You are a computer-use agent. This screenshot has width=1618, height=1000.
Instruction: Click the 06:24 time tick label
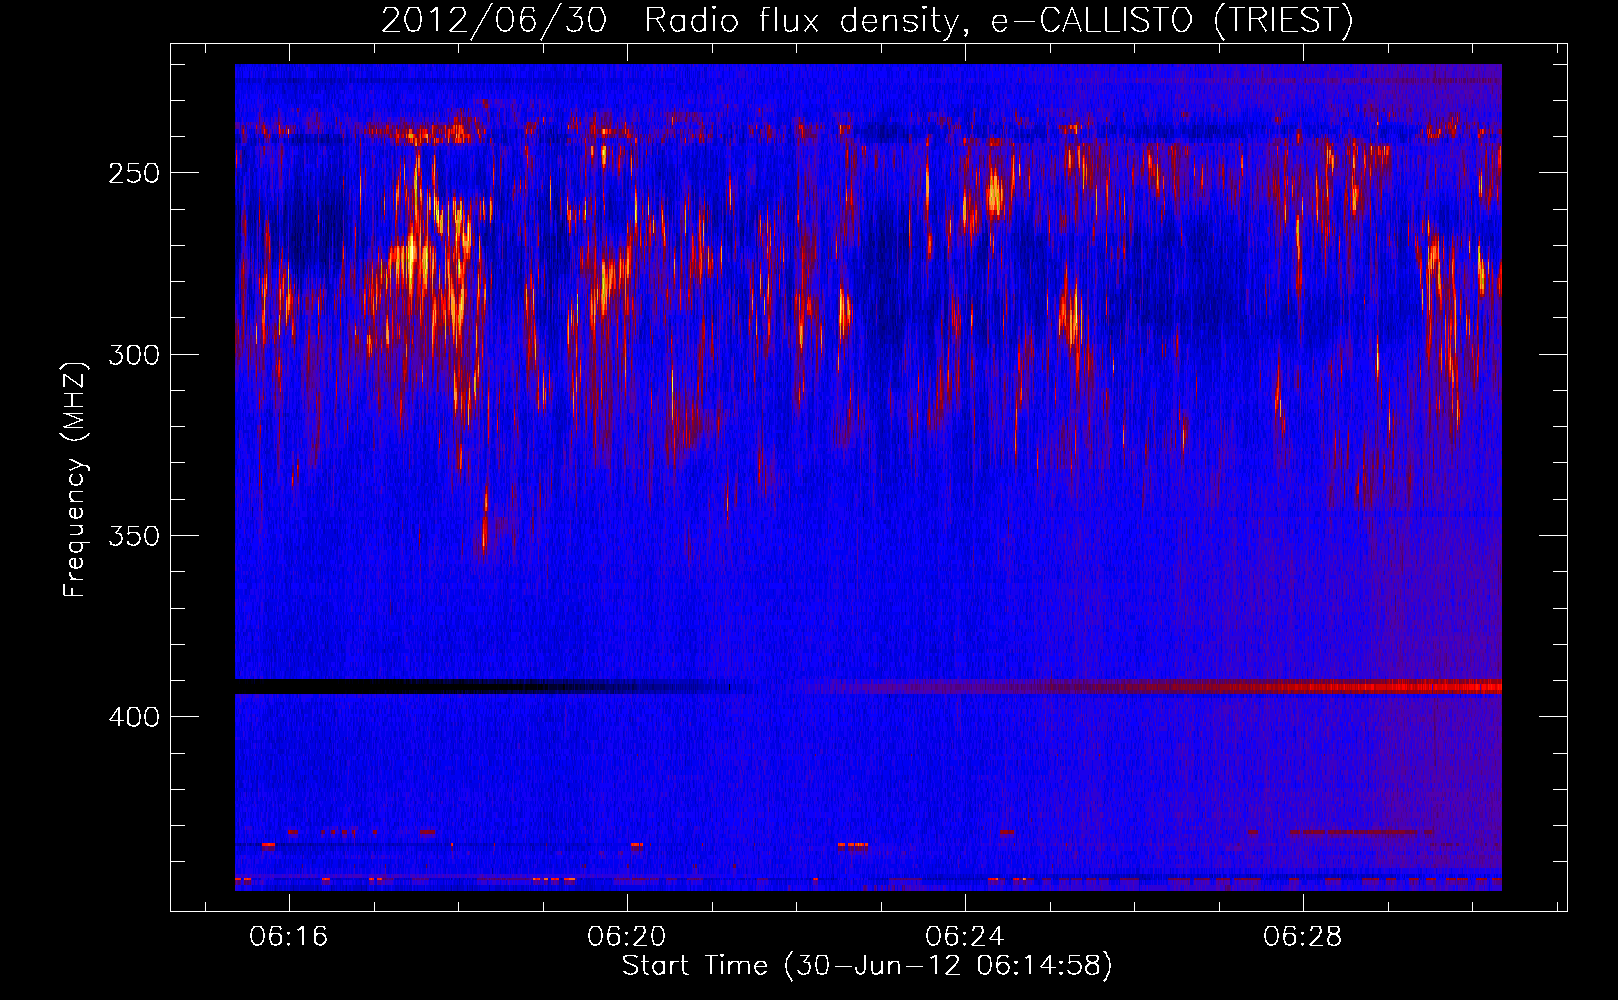(965, 937)
